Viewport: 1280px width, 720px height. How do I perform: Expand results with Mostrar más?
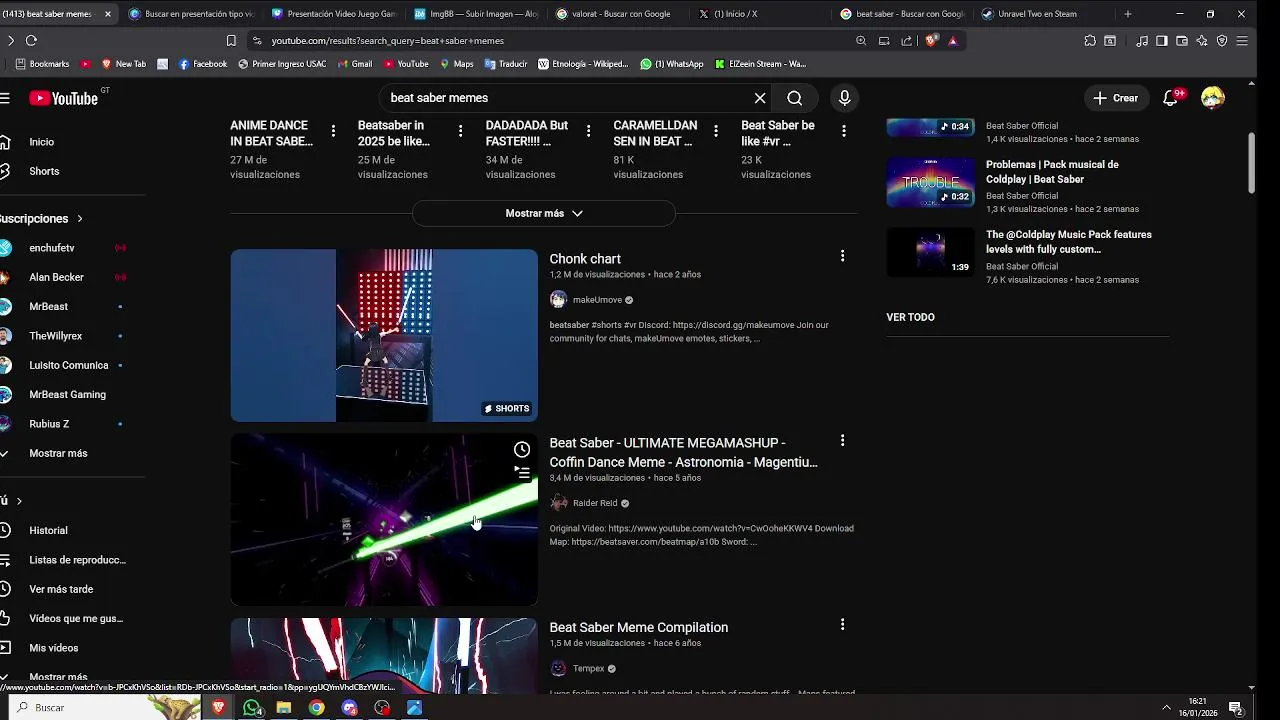pyautogui.click(x=544, y=213)
